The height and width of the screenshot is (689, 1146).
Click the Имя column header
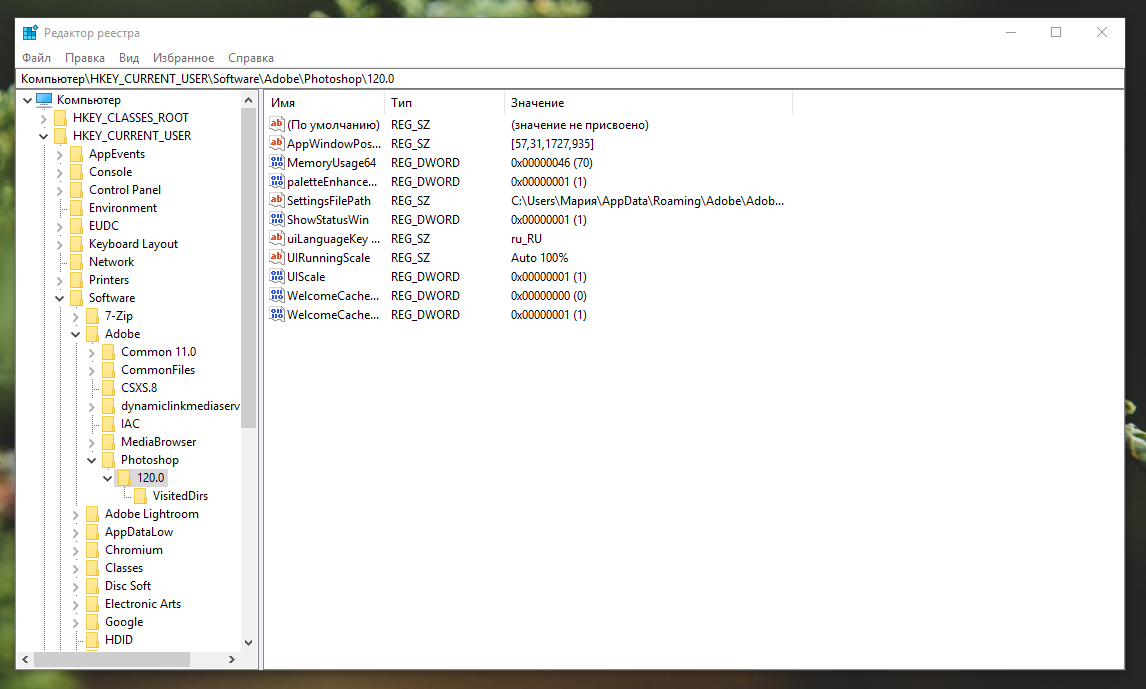(x=325, y=103)
